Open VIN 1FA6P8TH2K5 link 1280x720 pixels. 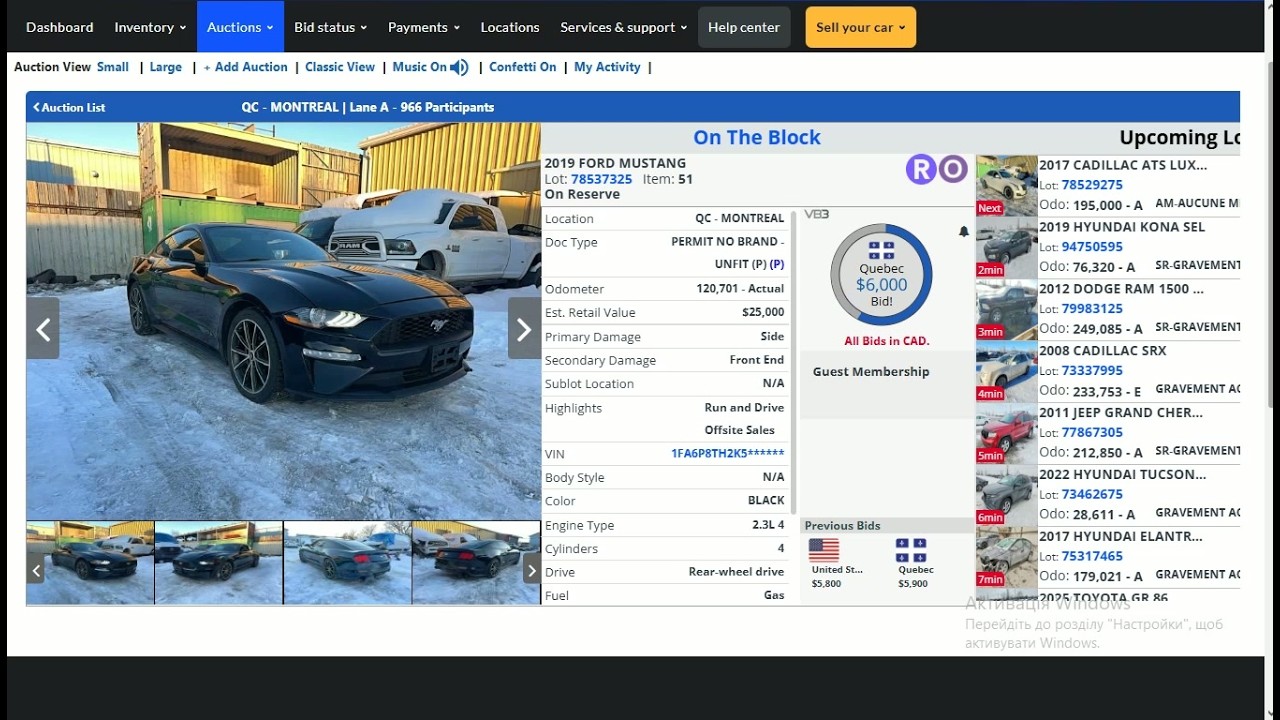[x=727, y=453]
